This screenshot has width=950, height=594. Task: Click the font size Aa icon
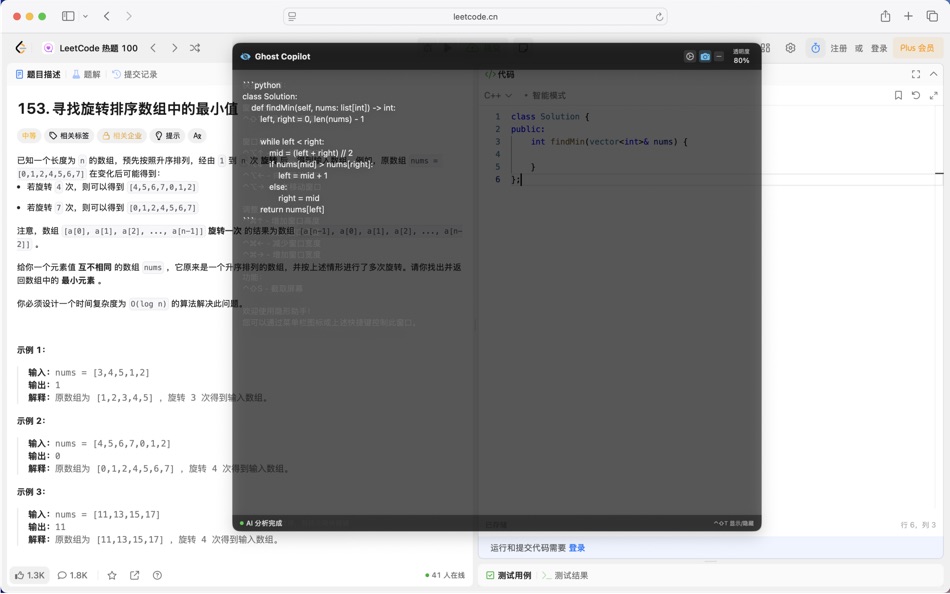[x=197, y=136]
